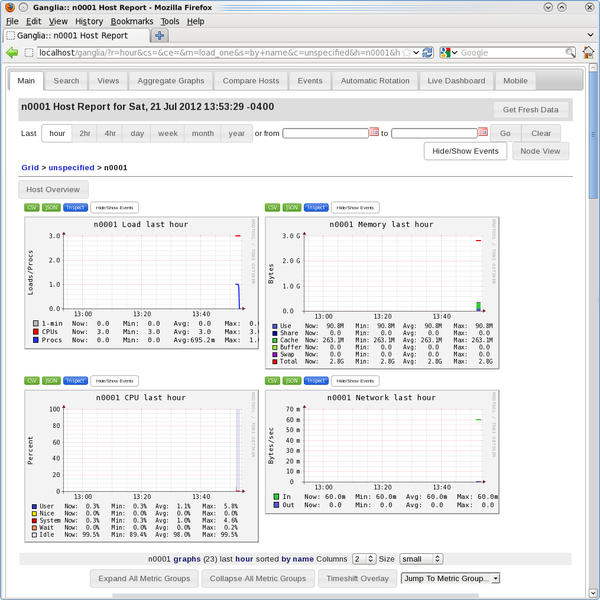Screen dimensions: 600x600
Task: Select the week time range
Action: [168, 133]
